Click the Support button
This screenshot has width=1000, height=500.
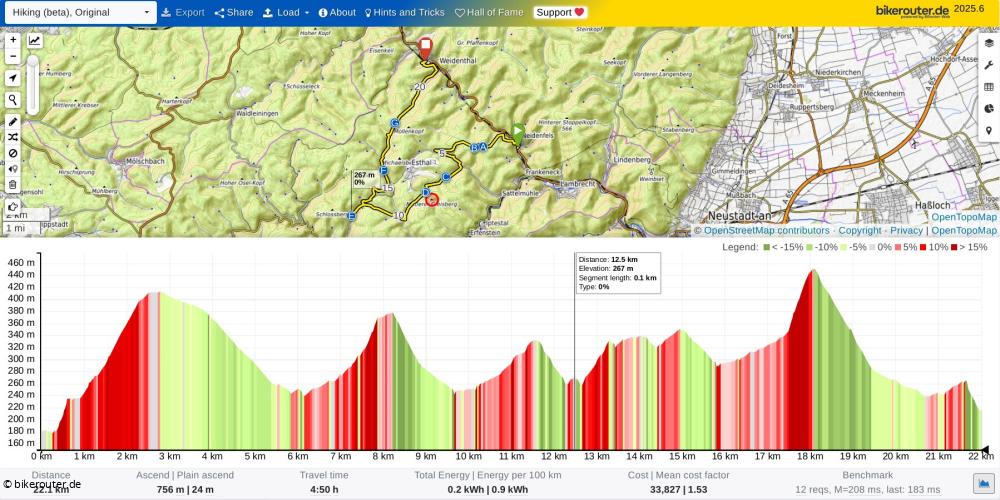pyautogui.click(x=560, y=13)
